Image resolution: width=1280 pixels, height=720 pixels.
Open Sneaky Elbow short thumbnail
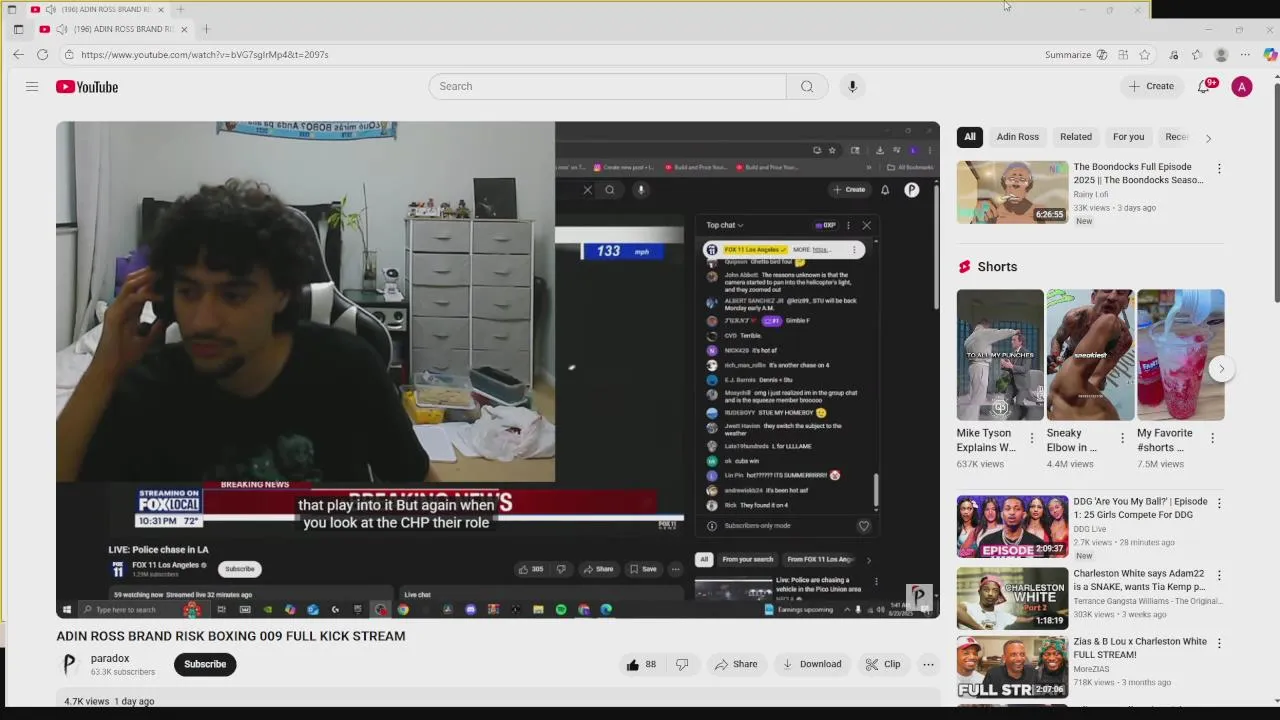pyautogui.click(x=1090, y=355)
